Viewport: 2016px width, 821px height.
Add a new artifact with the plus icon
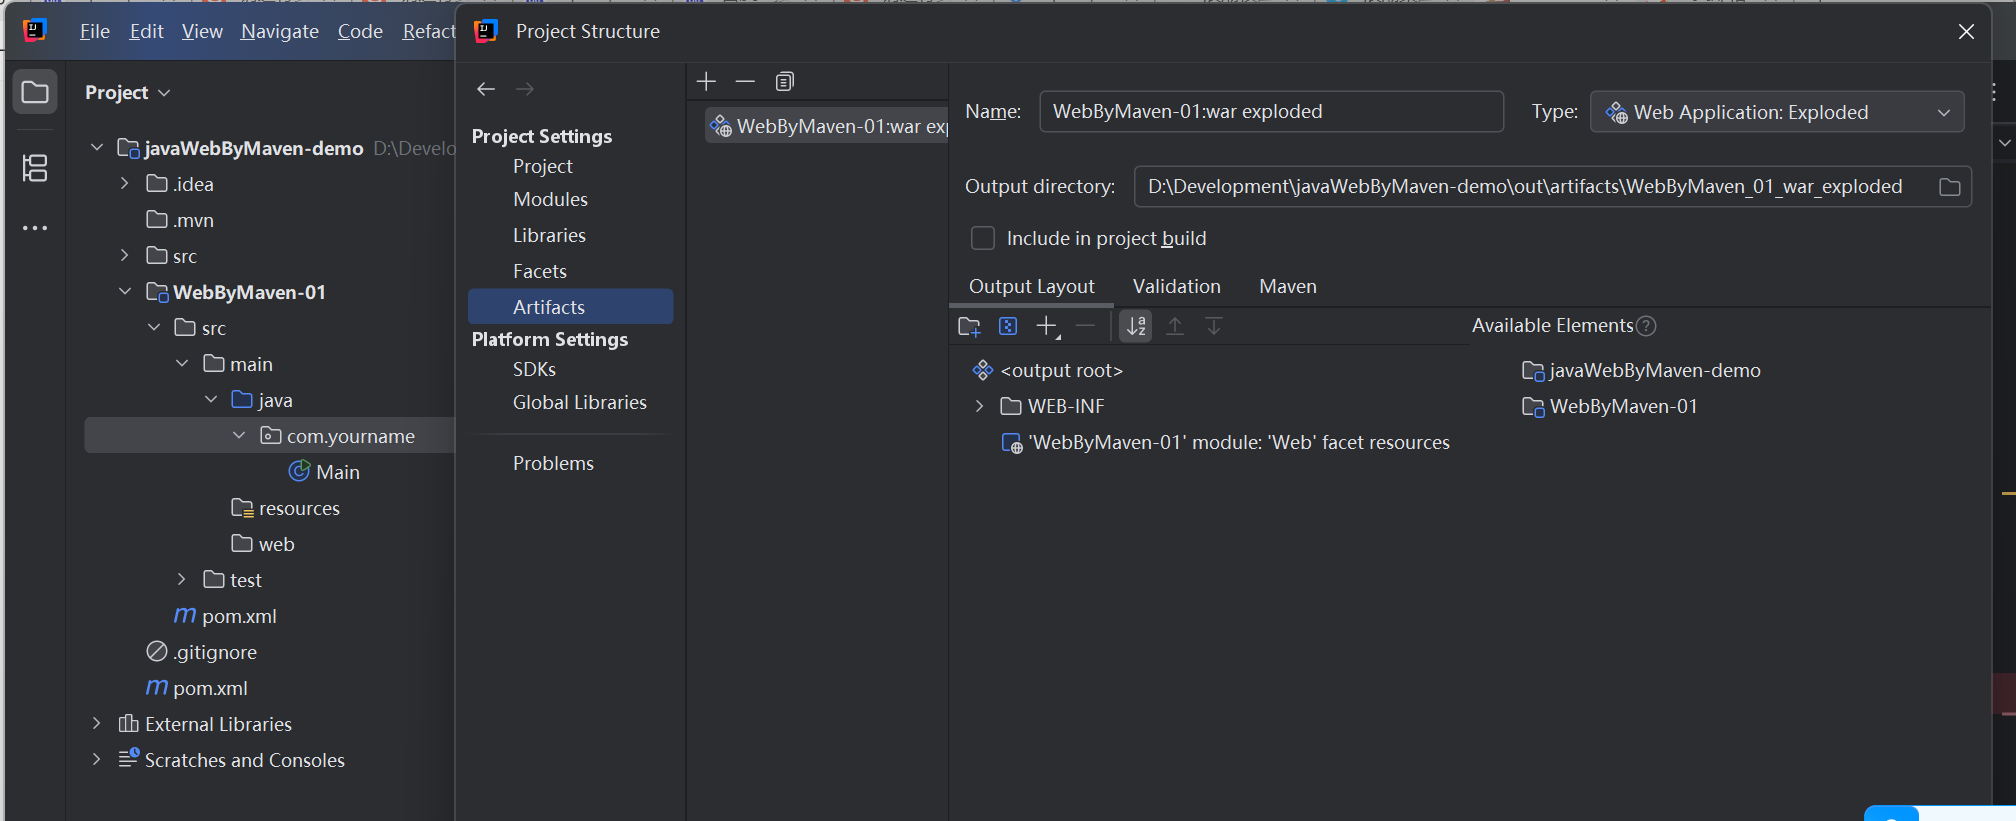pos(706,81)
